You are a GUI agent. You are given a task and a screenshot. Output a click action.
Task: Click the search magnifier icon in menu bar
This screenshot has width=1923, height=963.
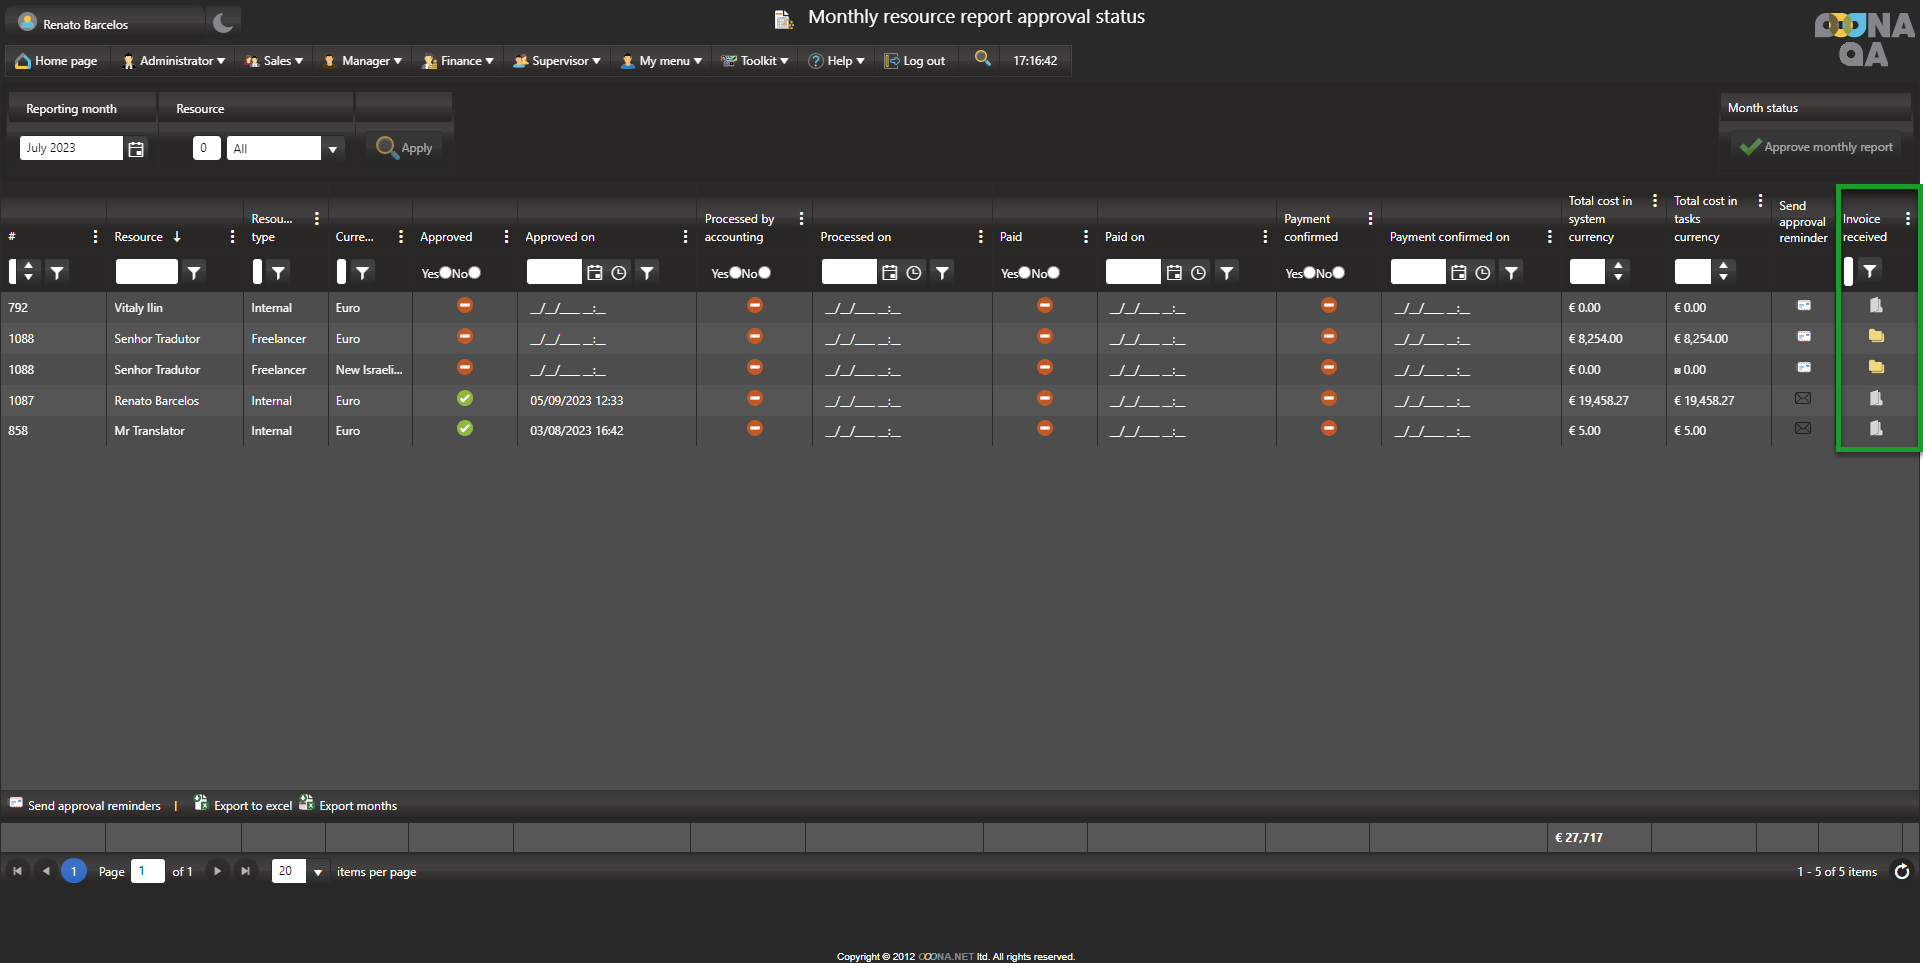click(x=983, y=59)
